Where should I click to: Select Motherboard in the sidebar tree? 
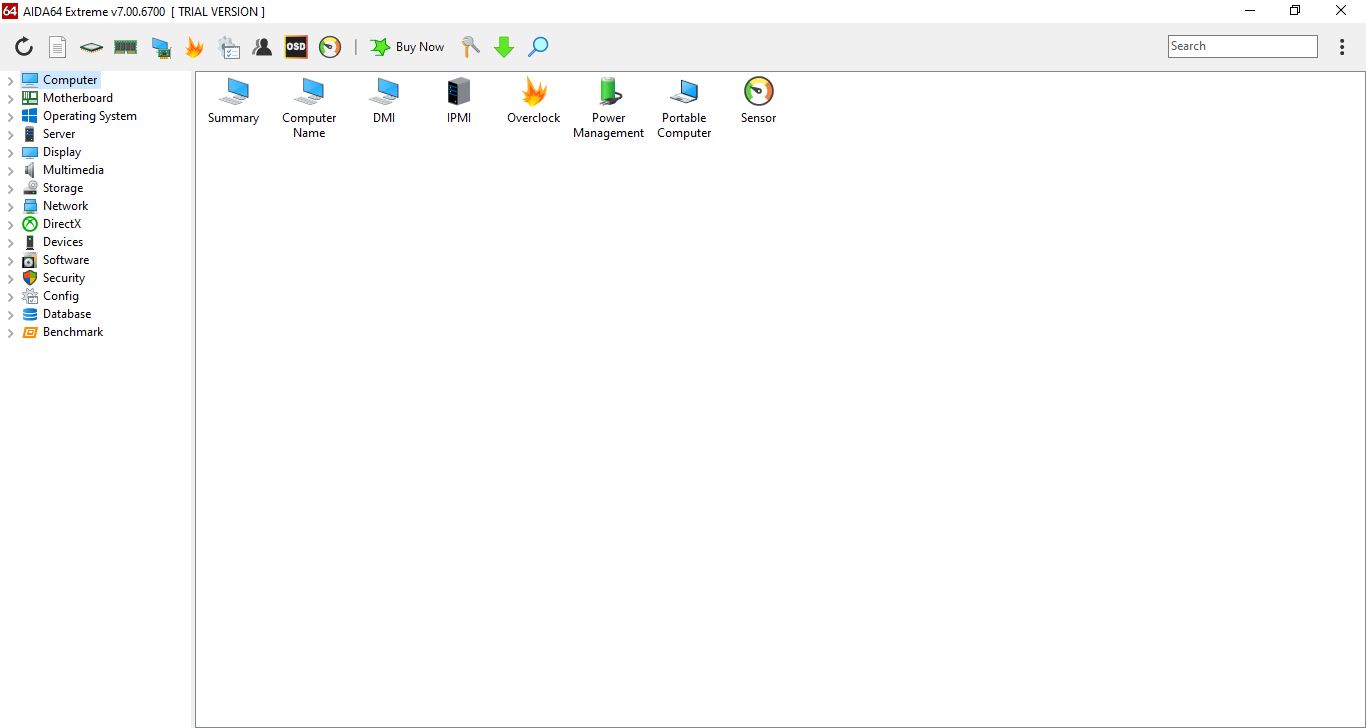[x=68, y=98]
